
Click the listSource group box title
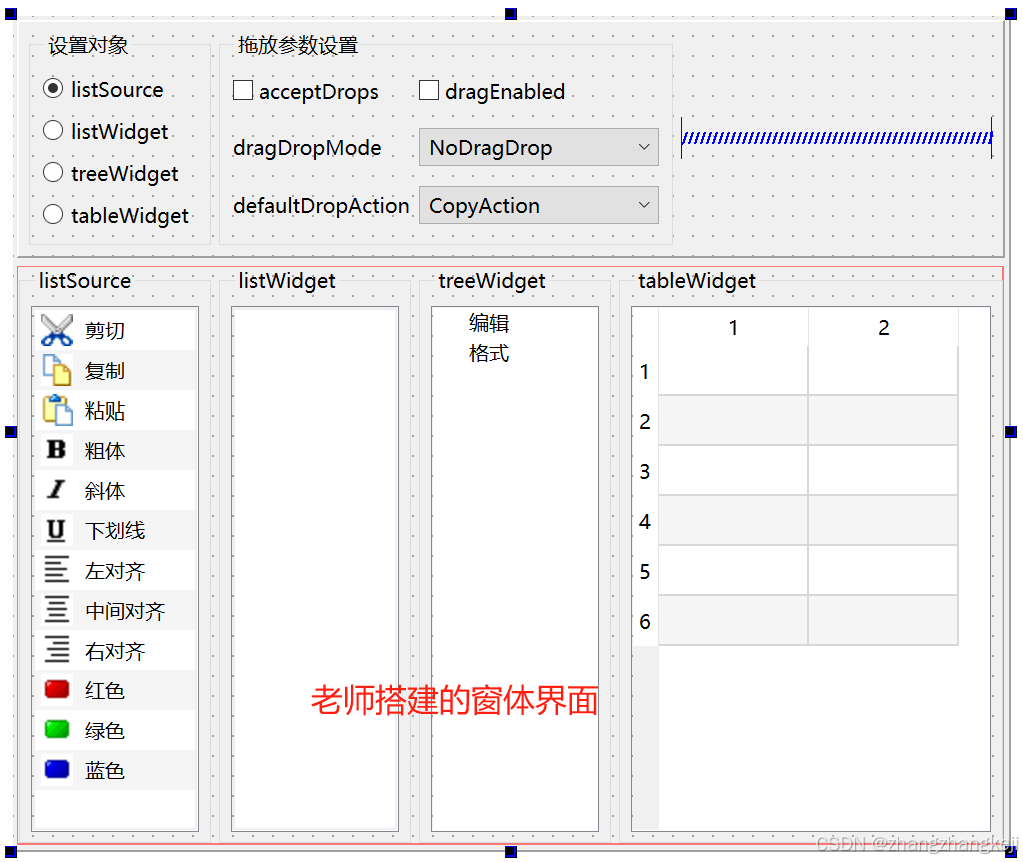tap(85, 281)
